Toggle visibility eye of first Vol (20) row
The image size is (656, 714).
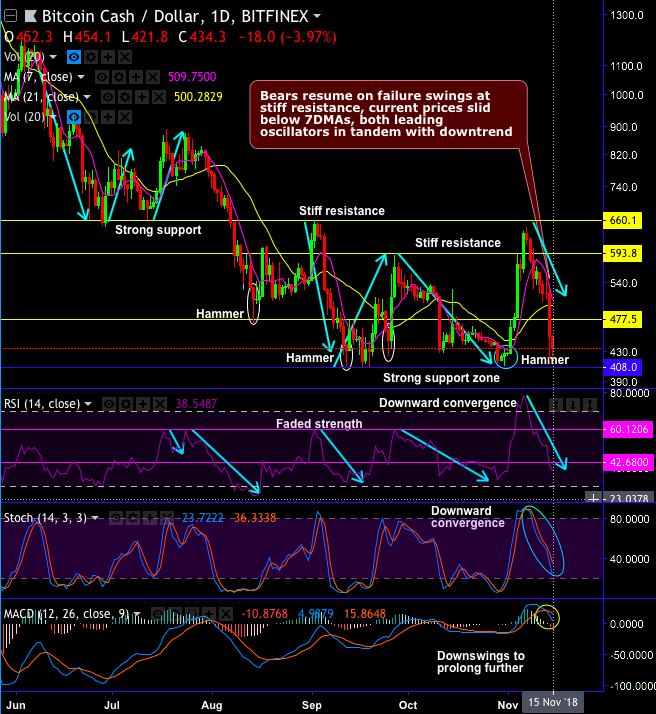point(74,57)
